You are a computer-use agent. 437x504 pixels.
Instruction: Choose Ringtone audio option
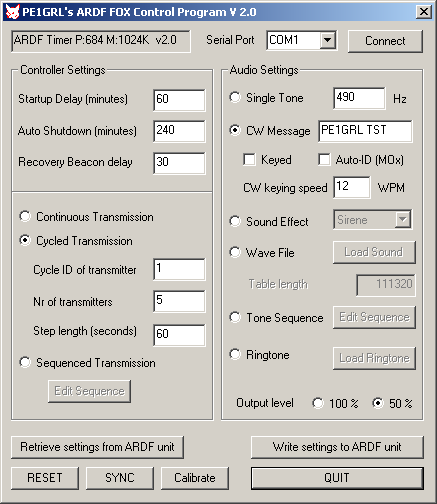(x=235, y=354)
